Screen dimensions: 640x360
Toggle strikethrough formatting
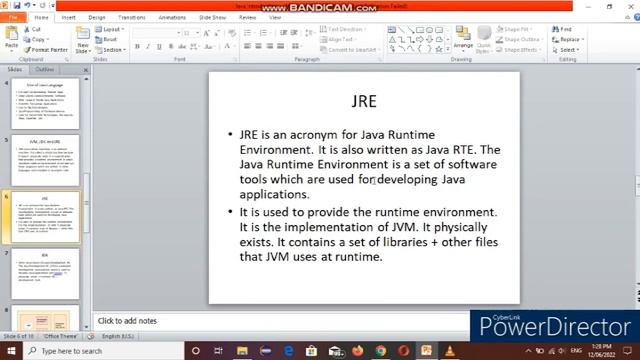[182, 47]
